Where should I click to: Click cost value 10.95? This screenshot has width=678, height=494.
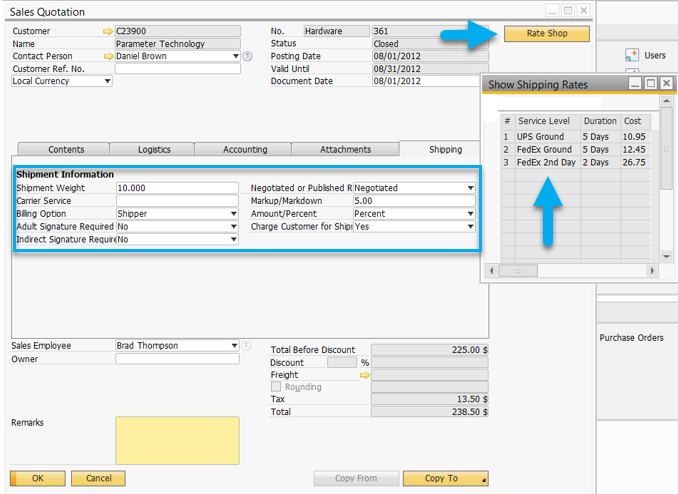point(634,137)
